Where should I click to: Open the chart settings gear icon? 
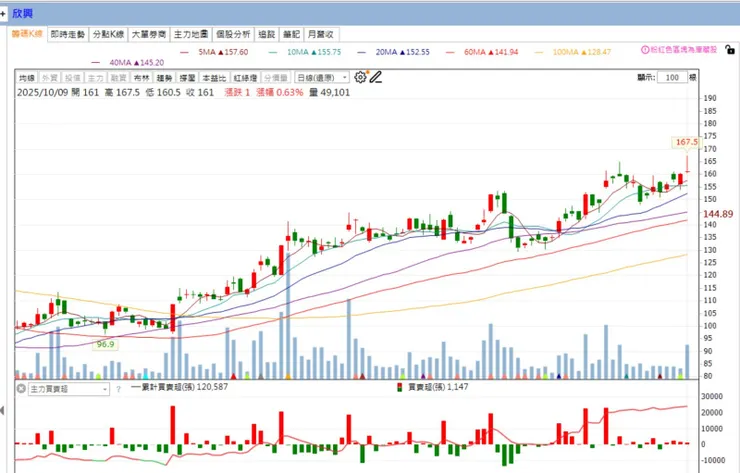(x=360, y=77)
